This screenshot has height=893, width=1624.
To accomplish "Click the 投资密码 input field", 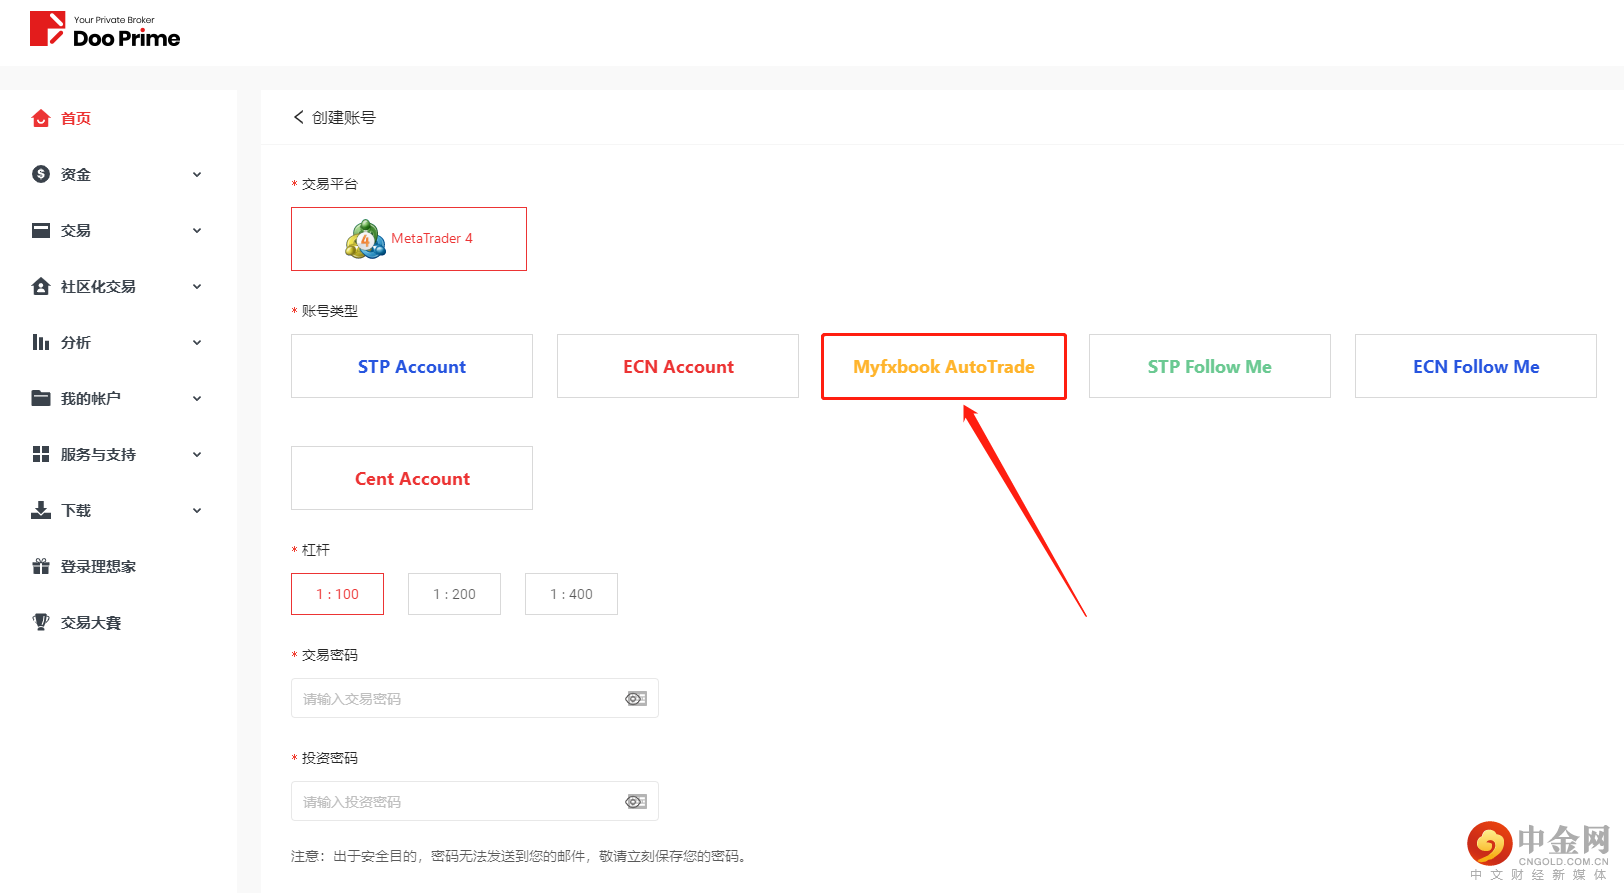I will (x=475, y=801).
